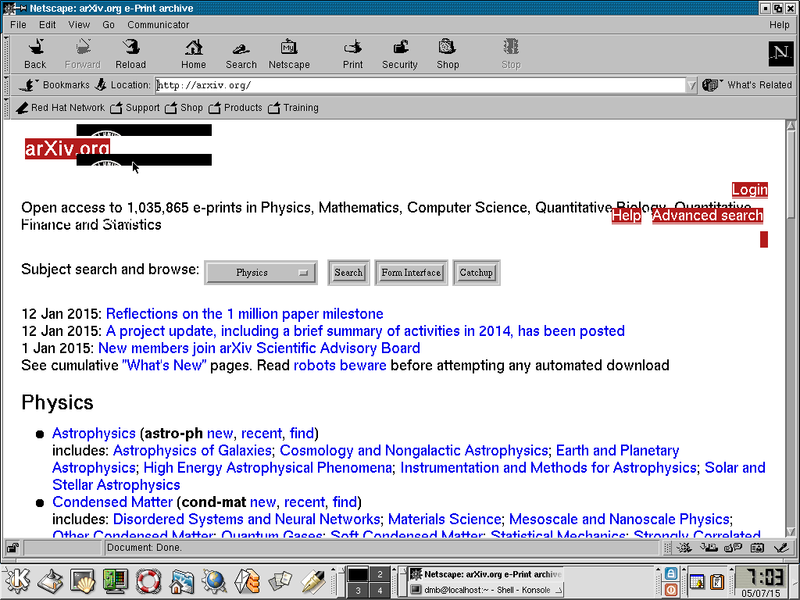Screen dimensions: 800x600
Task: Open the Login link
Action: [749, 190]
